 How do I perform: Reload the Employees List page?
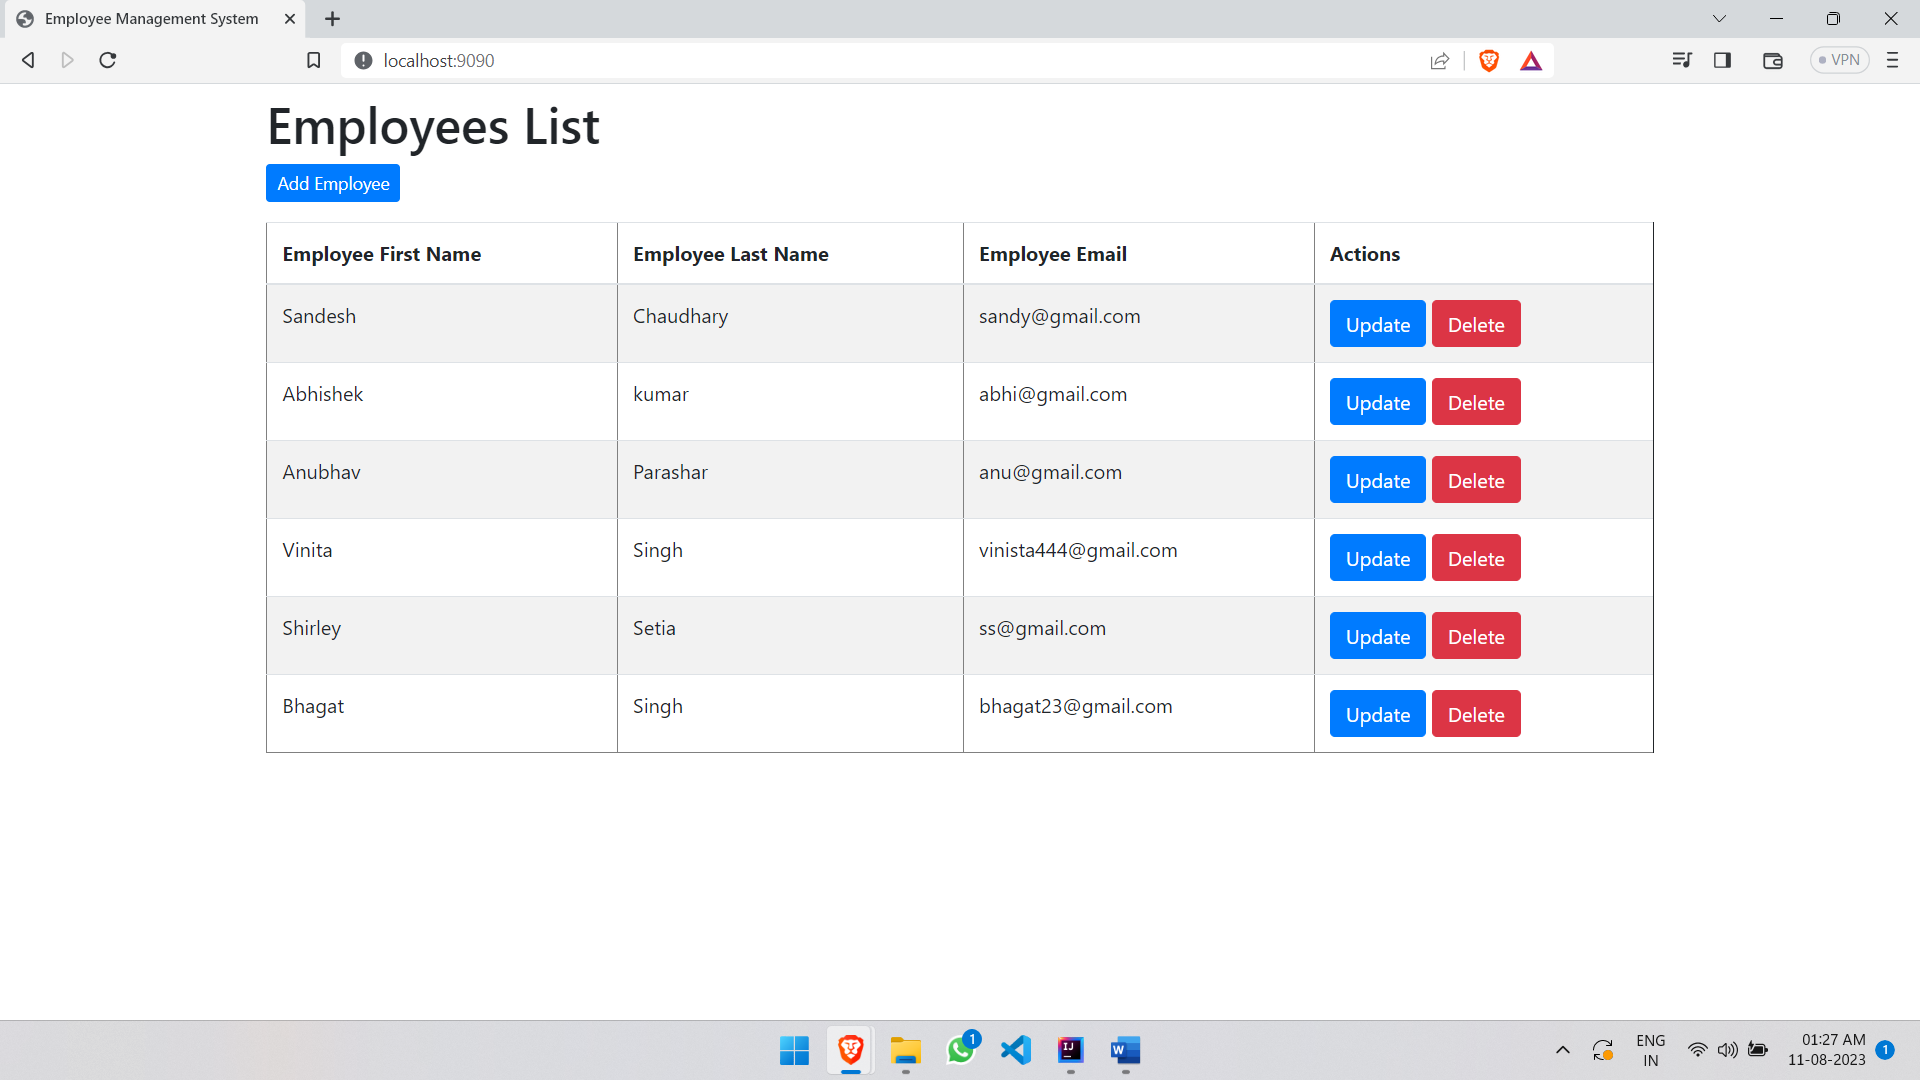(107, 60)
